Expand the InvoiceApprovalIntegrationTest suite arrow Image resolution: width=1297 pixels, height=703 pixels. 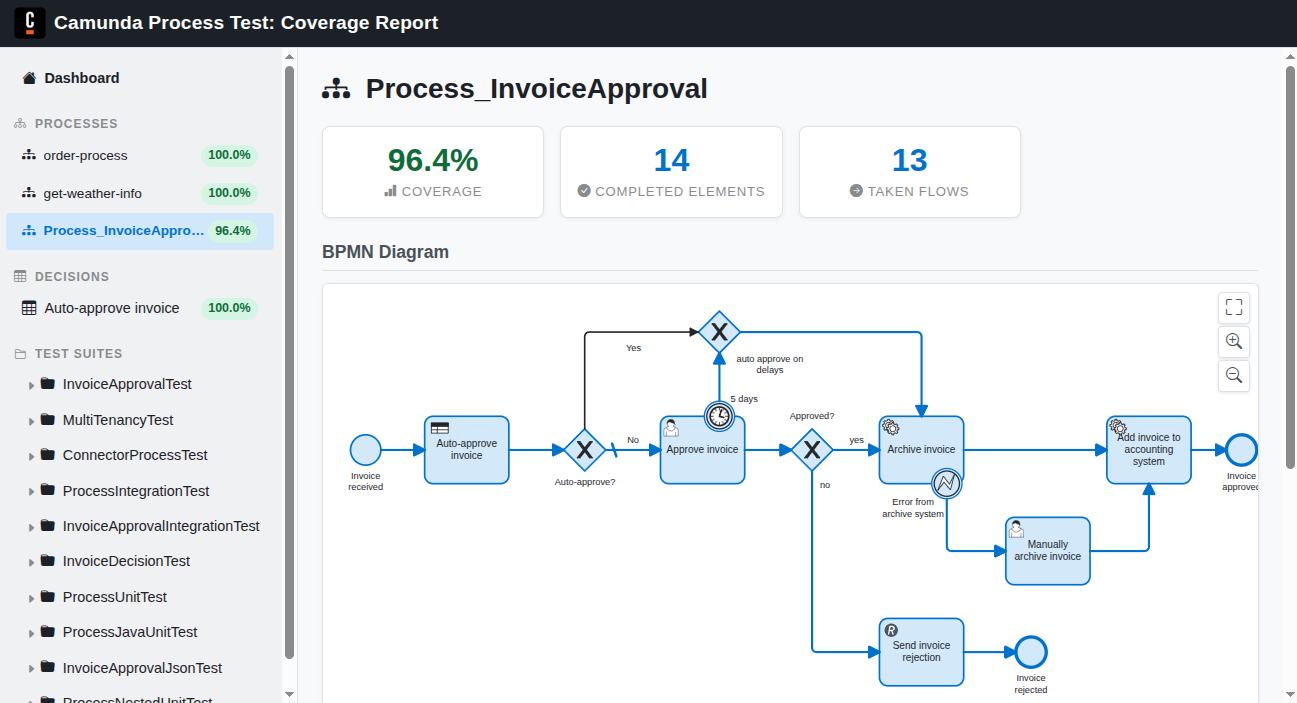point(32,527)
